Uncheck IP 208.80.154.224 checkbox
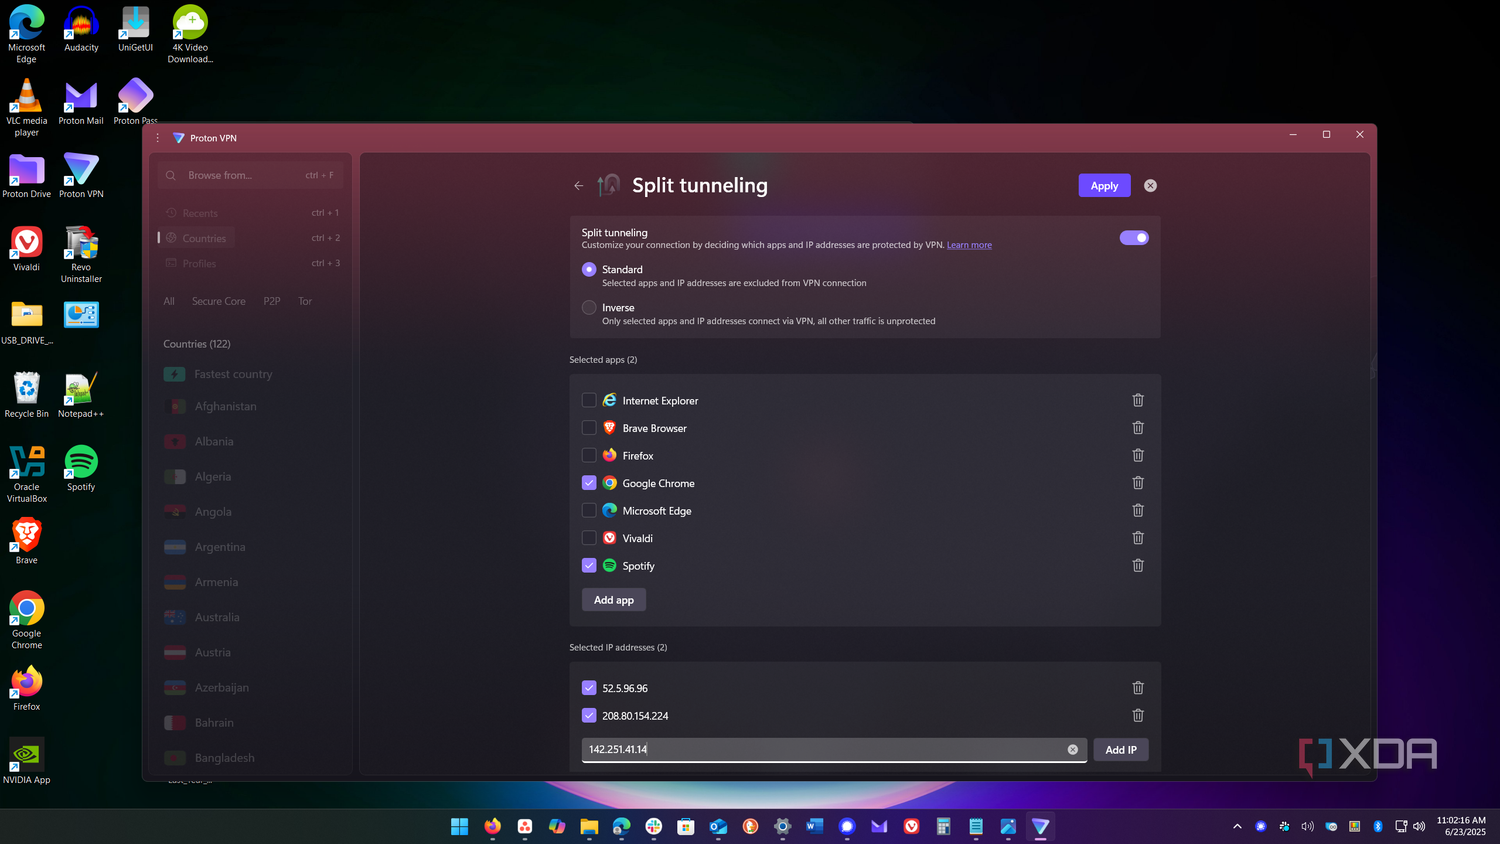The image size is (1500, 844). (x=589, y=715)
